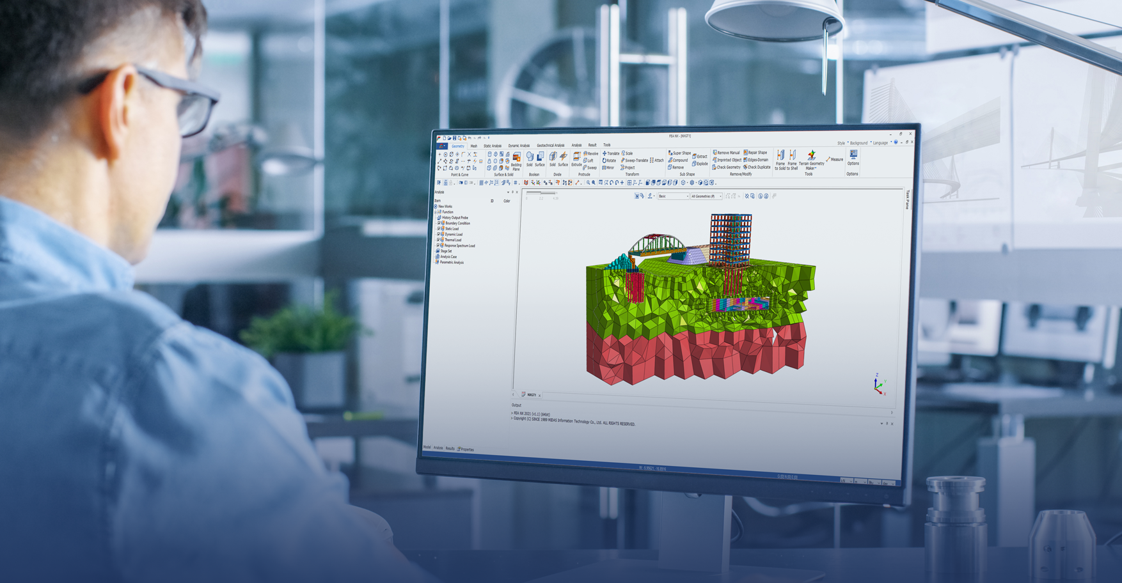Select the Divide Surface tool
The image size is (1122, 583).
563,159
